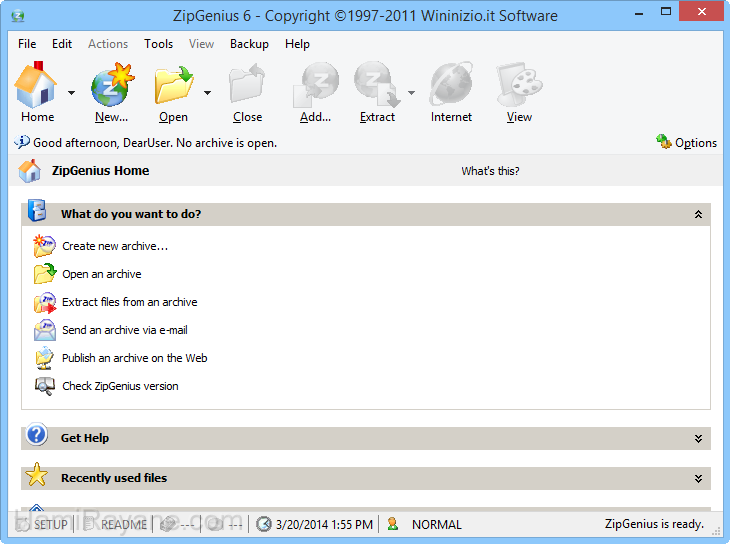Click the NORMAL user mode status indicator
Image resolution: width=730 pixels, height=544 pixels.
point(436,524)
